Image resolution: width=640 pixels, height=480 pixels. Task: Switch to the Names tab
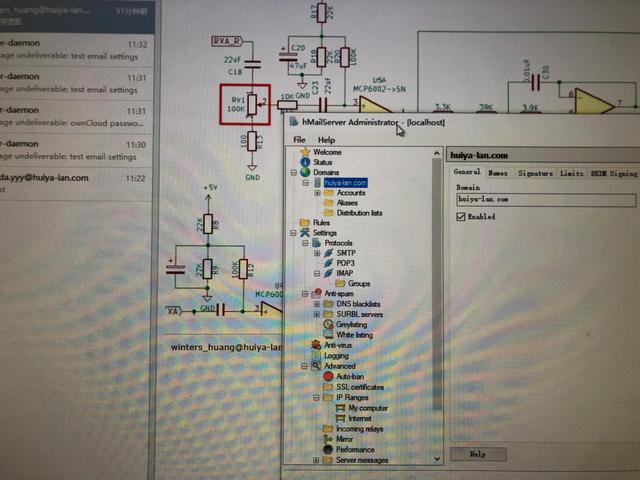click(x=498, y=173)
